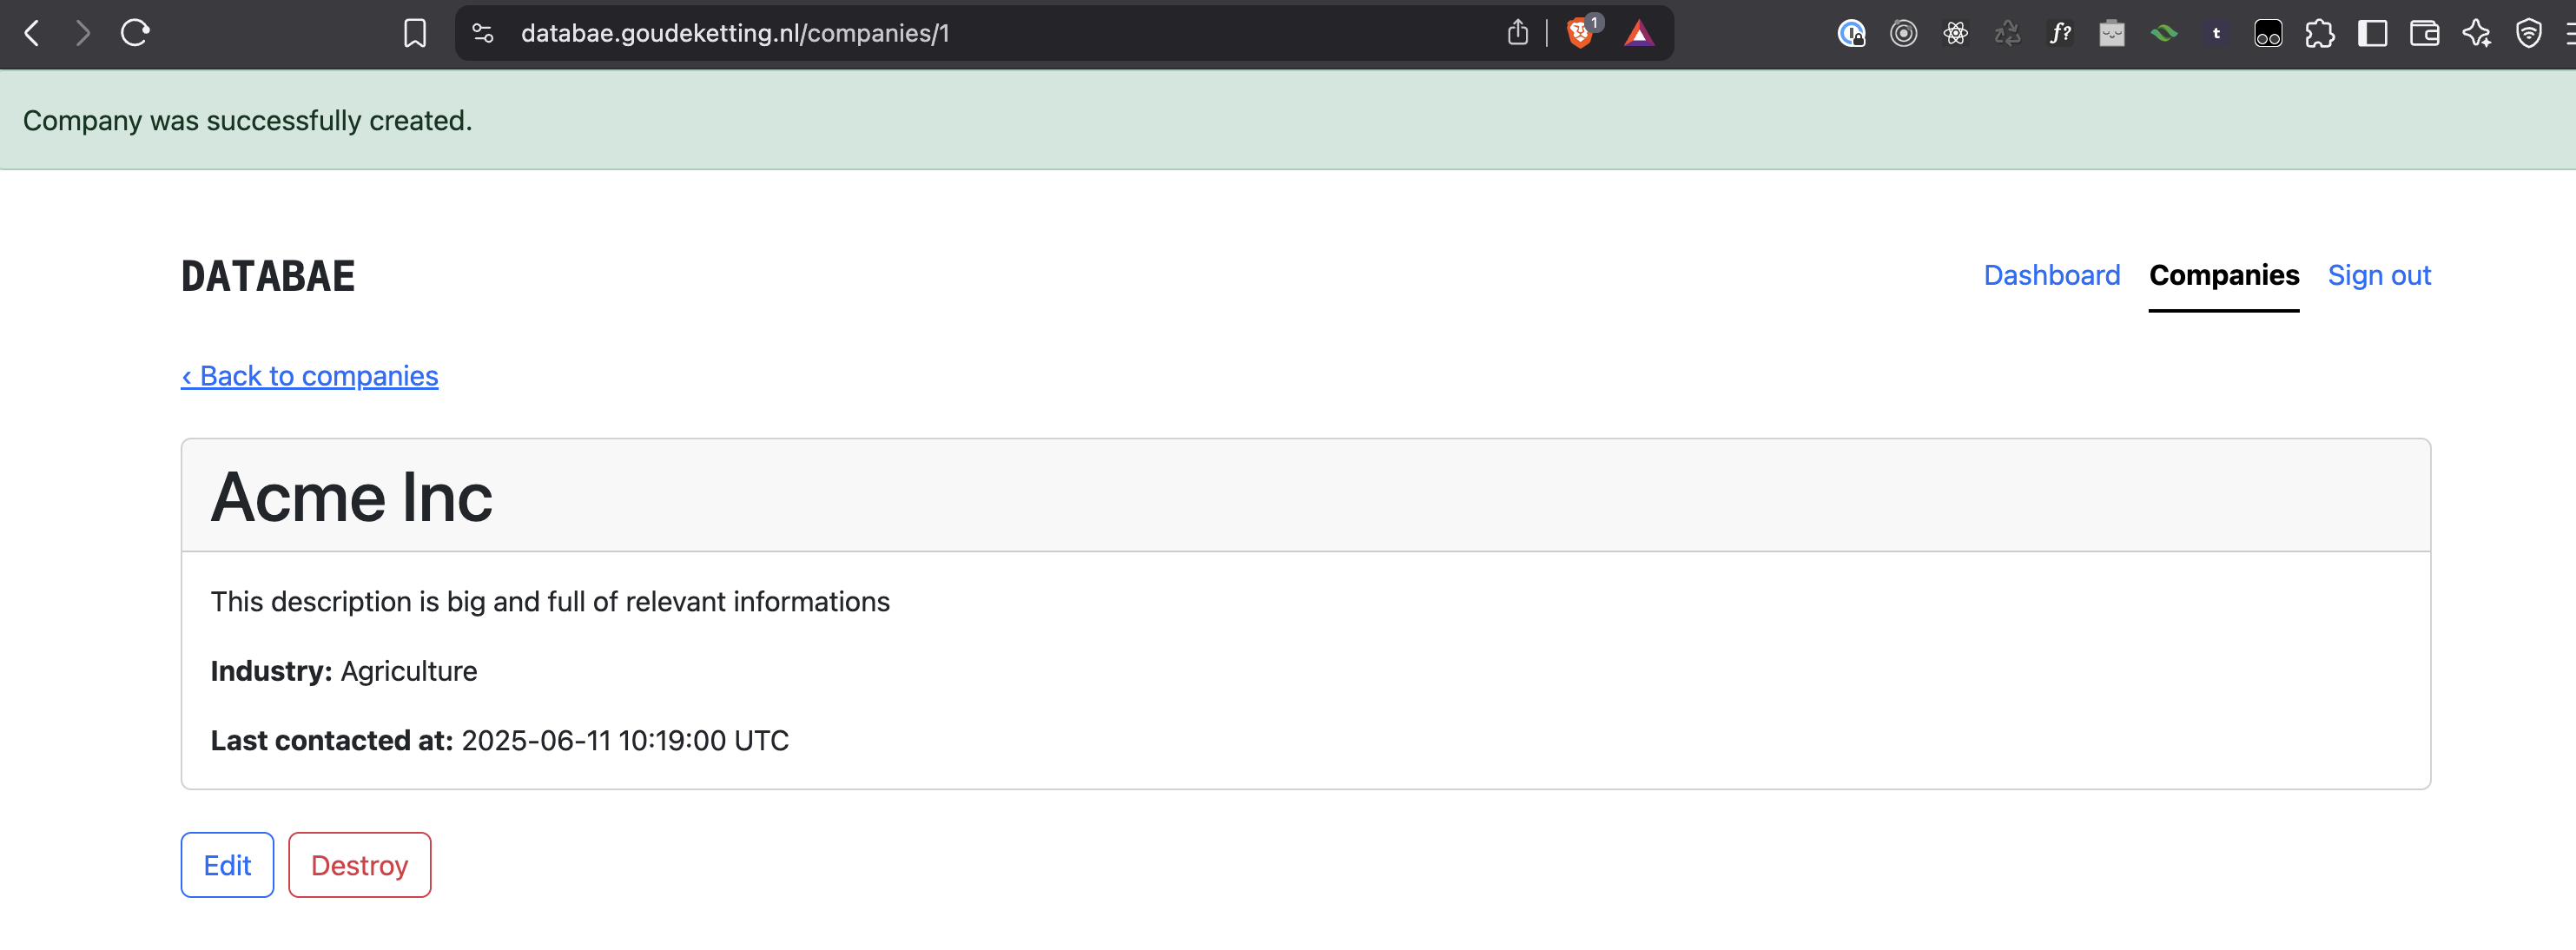The image size is (2576, 950).
Task: Open the 1Password extension icon
Action: [1852, 33]
